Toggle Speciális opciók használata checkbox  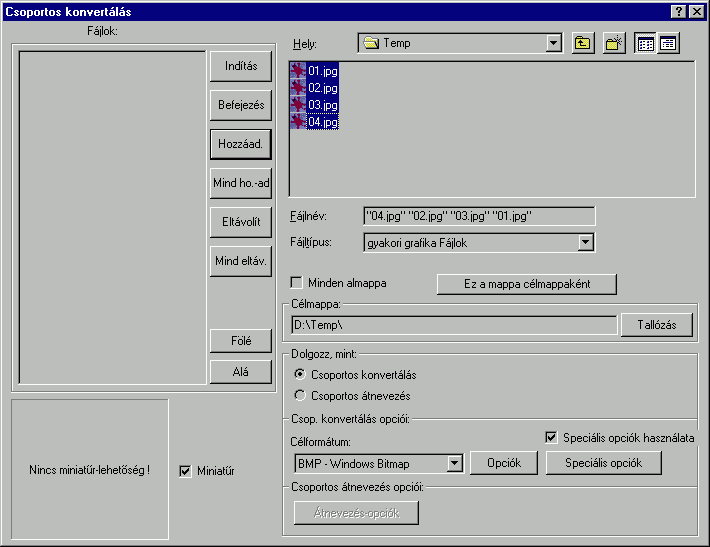tap(551, 437)
